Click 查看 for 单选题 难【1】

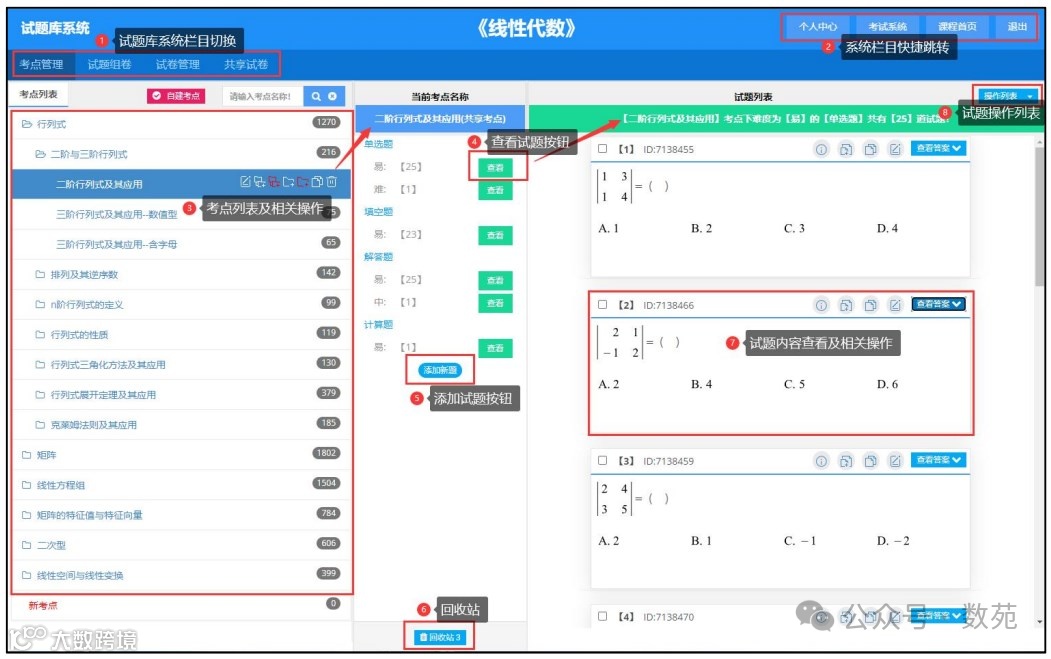tap(495, 190)
